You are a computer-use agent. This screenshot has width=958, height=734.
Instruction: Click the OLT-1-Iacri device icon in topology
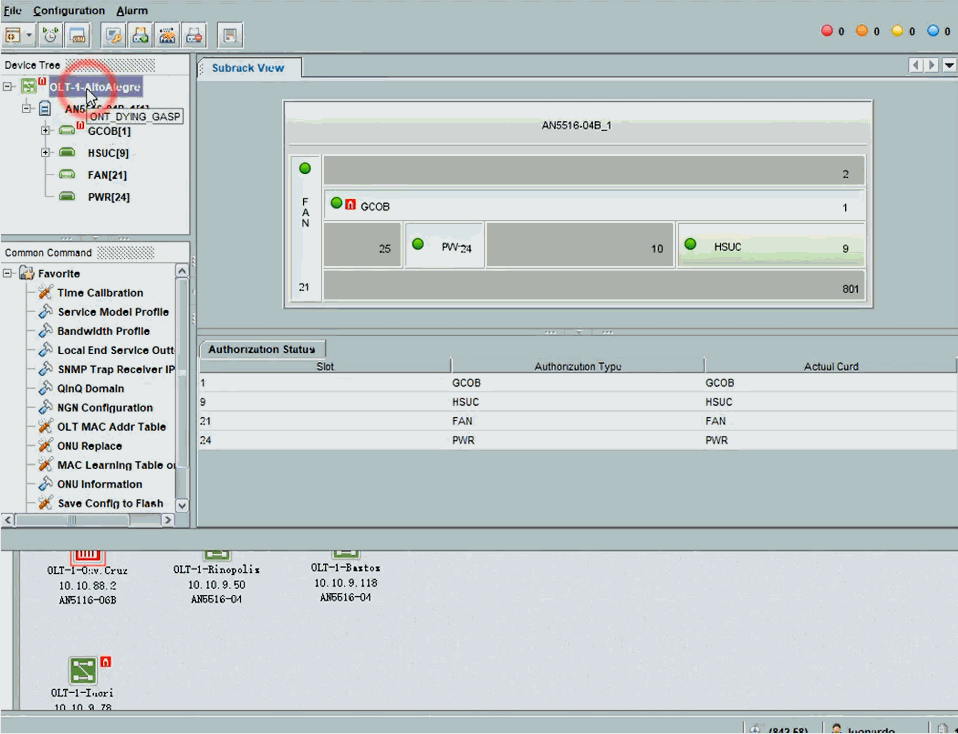pos(83,670)
